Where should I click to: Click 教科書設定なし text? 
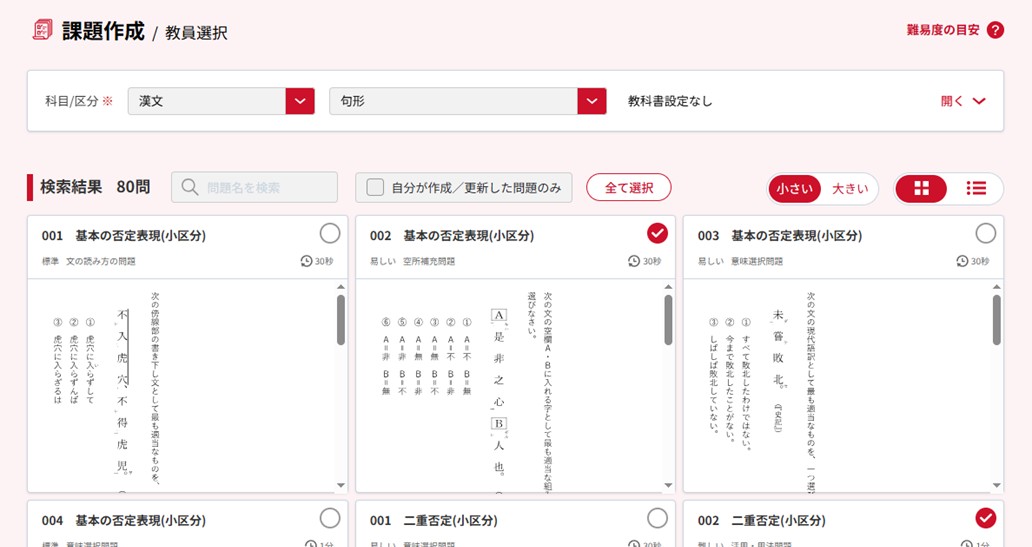669,101
